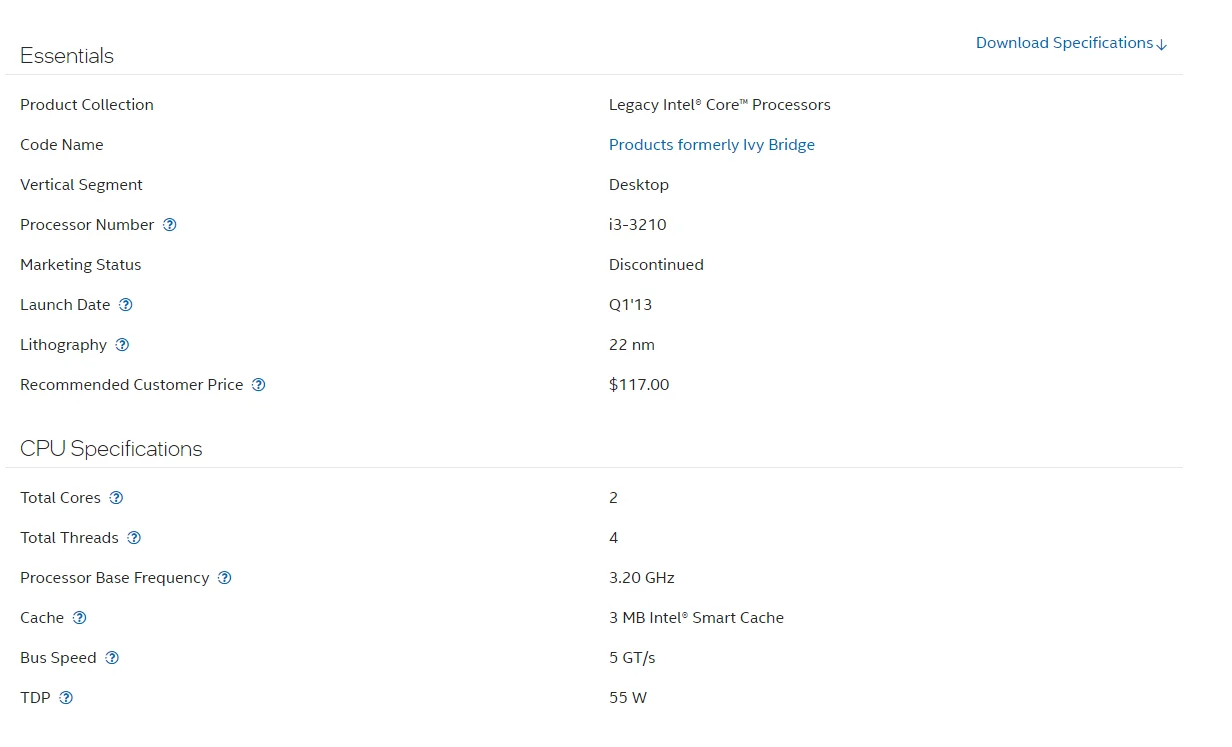Click the 3 MB Intel Smart Cache value
Viewport: 1232px width, 747px height.
(x=696, y=618)
